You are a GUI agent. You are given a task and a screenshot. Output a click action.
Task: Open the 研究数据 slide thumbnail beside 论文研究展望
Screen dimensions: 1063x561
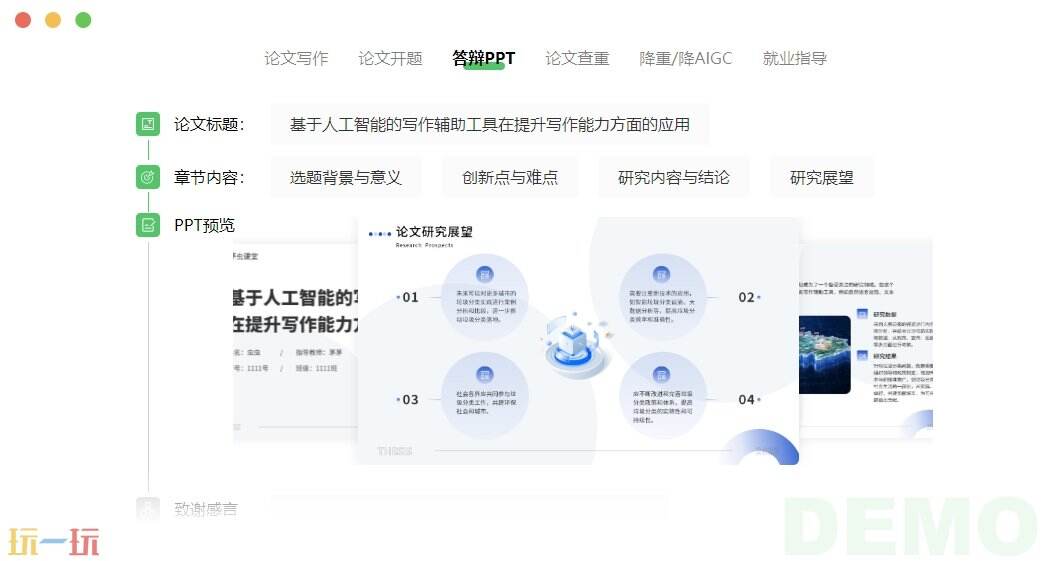[866, 339]
